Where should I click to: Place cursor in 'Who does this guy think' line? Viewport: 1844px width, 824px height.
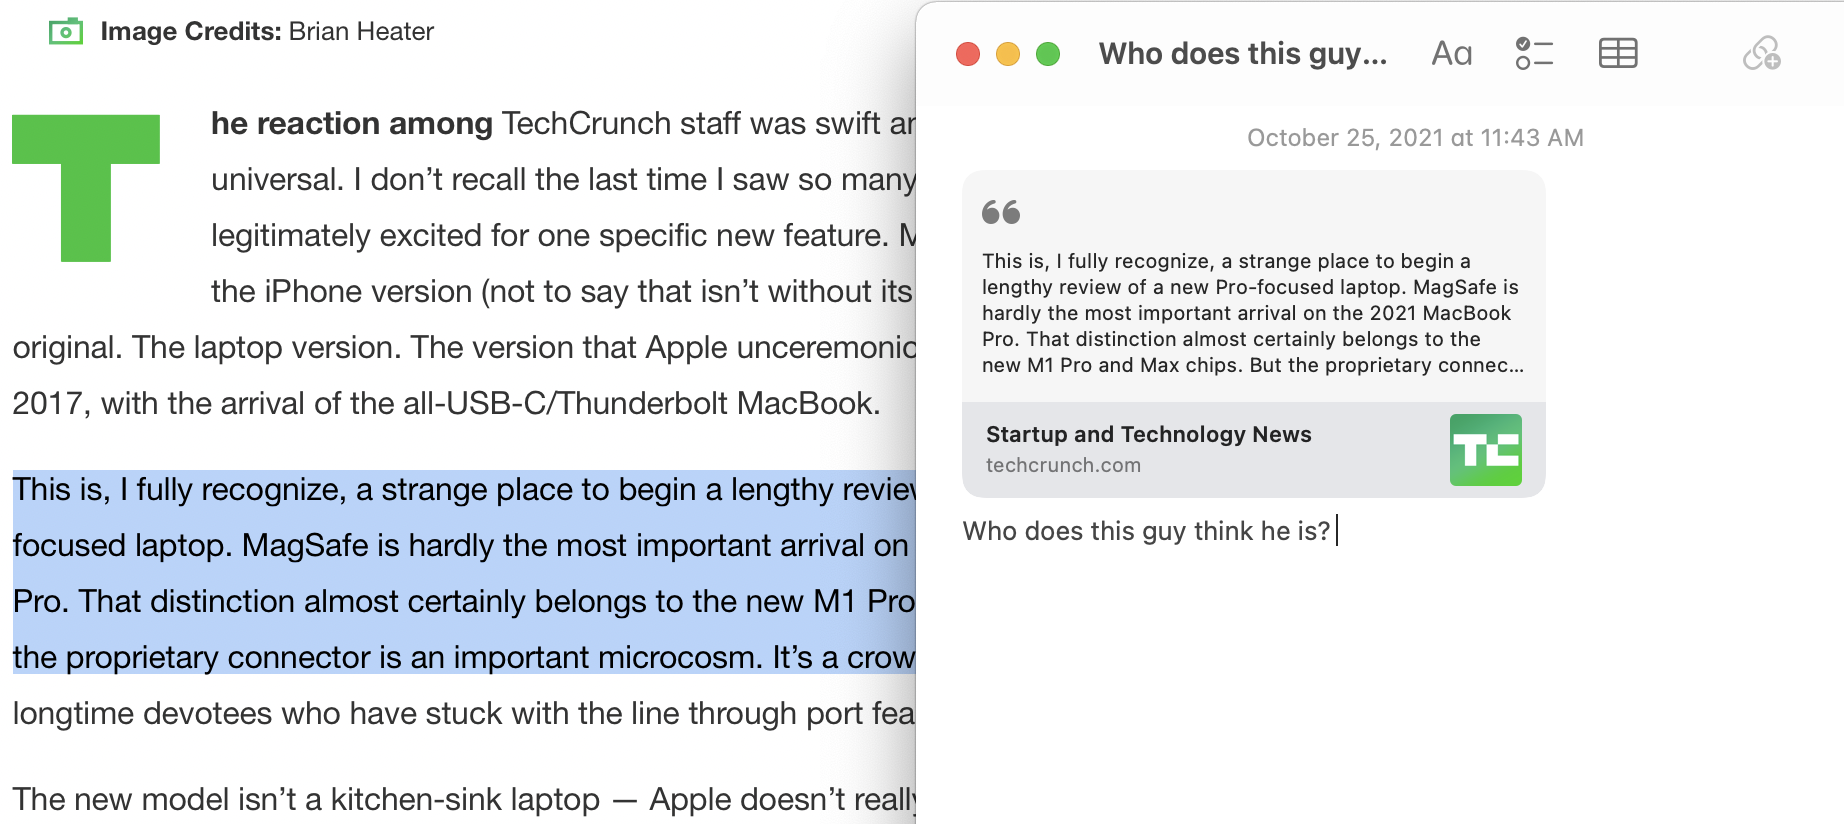[1146, 531]
